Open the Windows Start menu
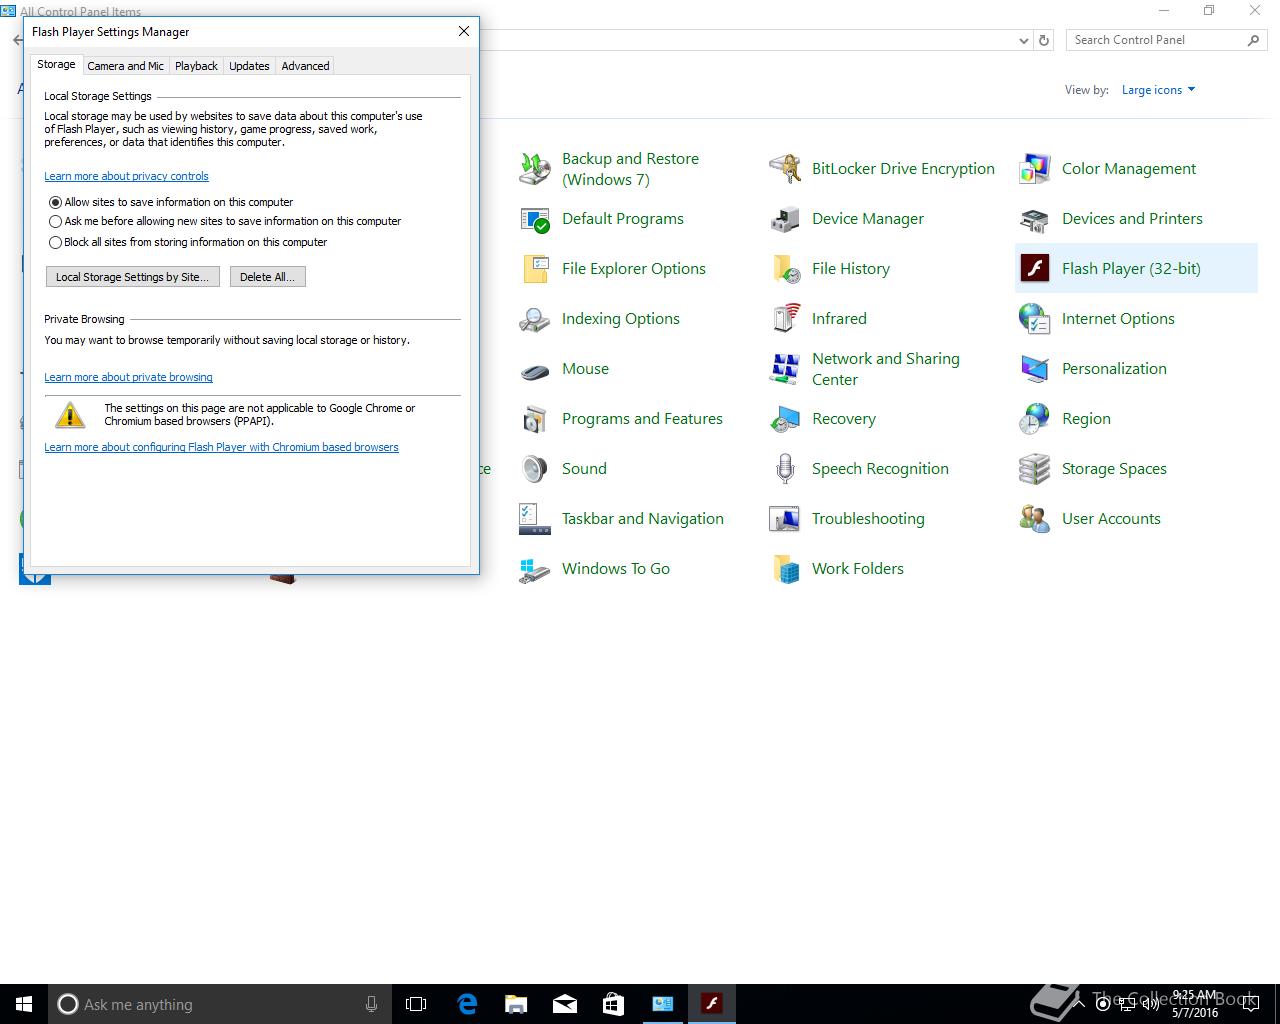 tap(24, 1004)
